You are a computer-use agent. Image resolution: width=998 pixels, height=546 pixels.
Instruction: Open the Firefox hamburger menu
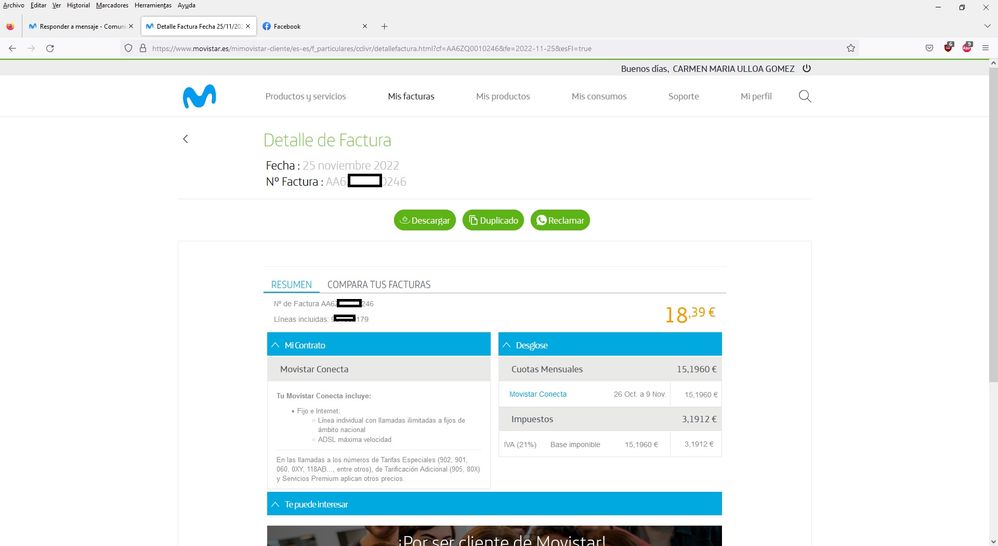coord(986,48)
